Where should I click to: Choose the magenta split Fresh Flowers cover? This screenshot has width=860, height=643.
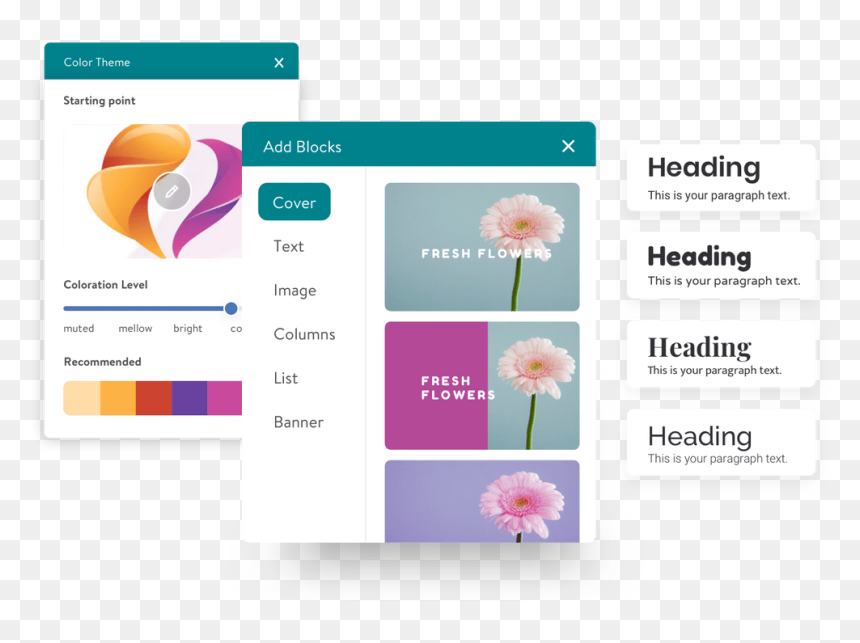coord(482,386)
